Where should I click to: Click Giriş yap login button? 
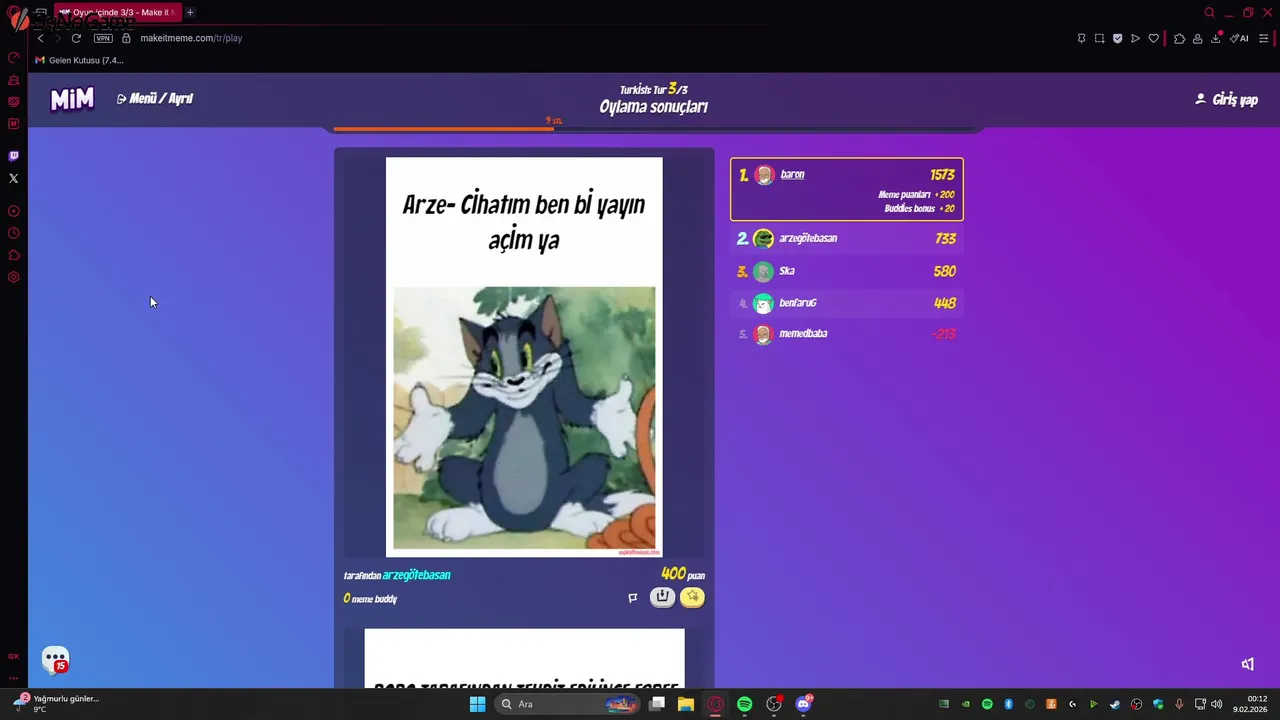(1227, 99)
